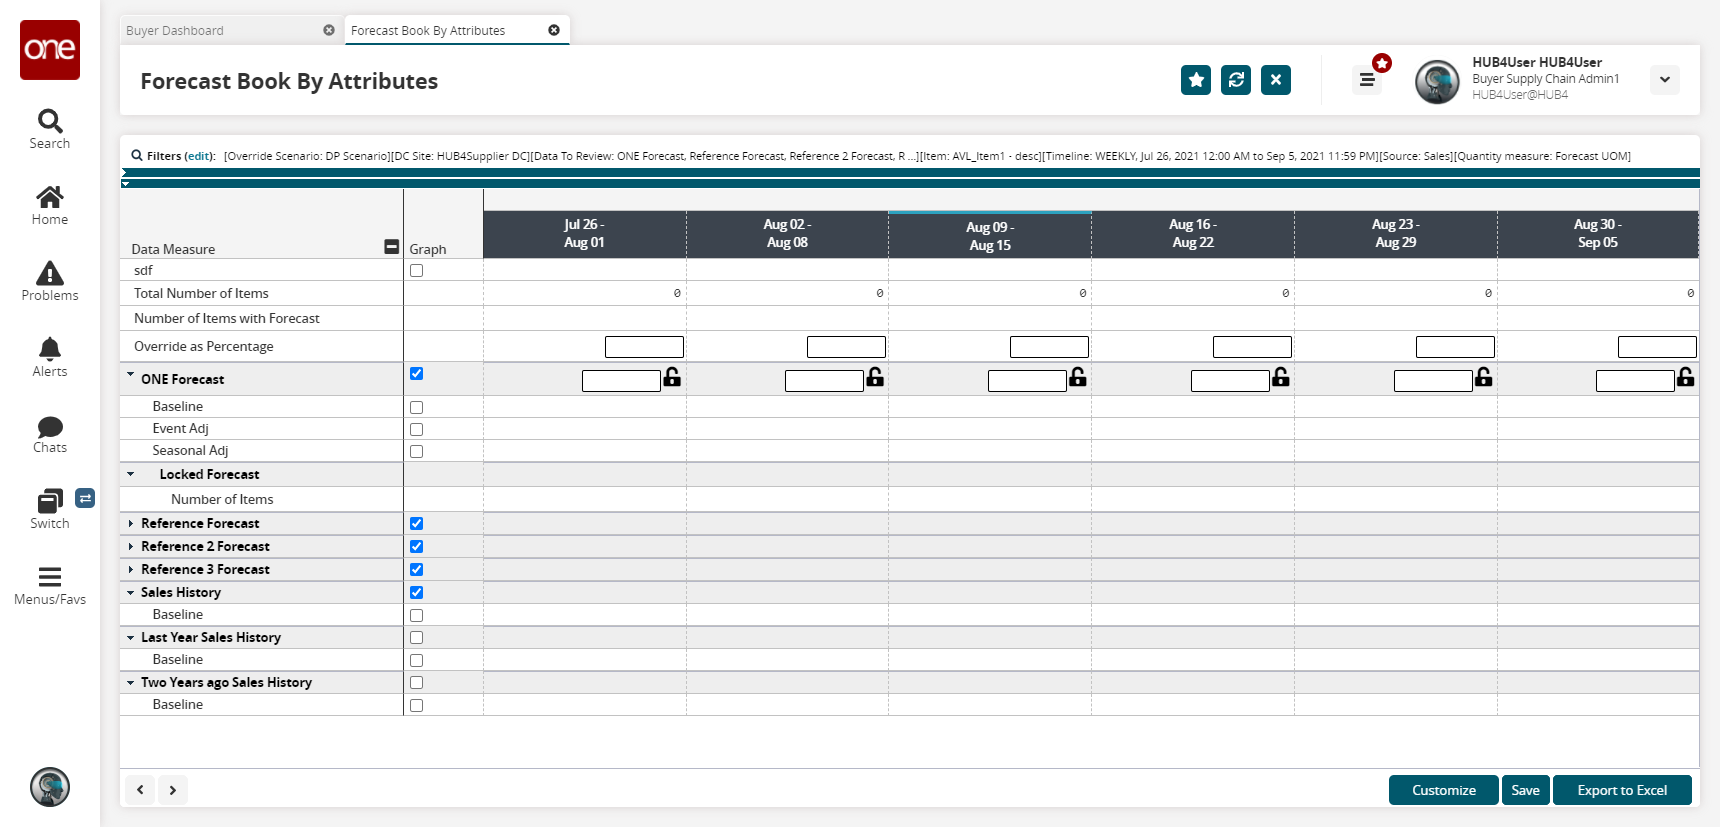This screenshot has height=827, width=1720.
Task: Click ONE Forecast input for Aug 16 week
Action: click(x=1230, y=381)
